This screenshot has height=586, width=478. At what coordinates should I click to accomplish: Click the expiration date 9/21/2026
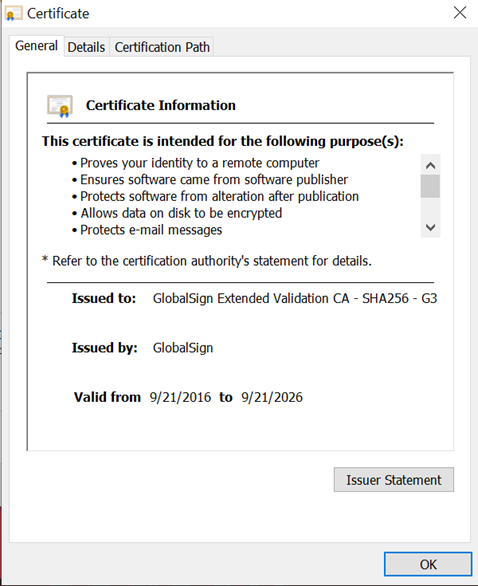pyautogui.click(x=272, y=397)
